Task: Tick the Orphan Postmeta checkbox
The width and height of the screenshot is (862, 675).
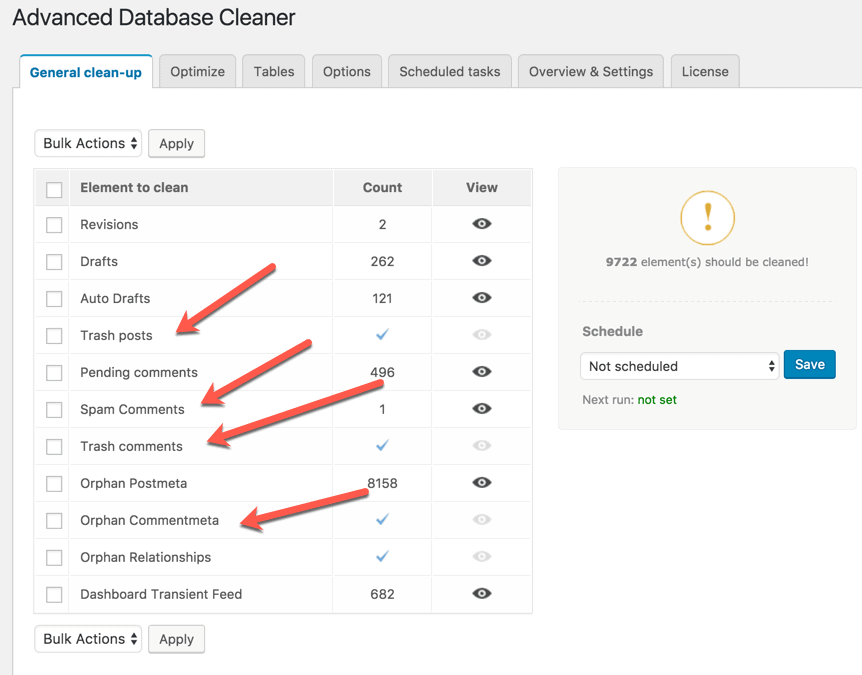Action: coord(54,484)
